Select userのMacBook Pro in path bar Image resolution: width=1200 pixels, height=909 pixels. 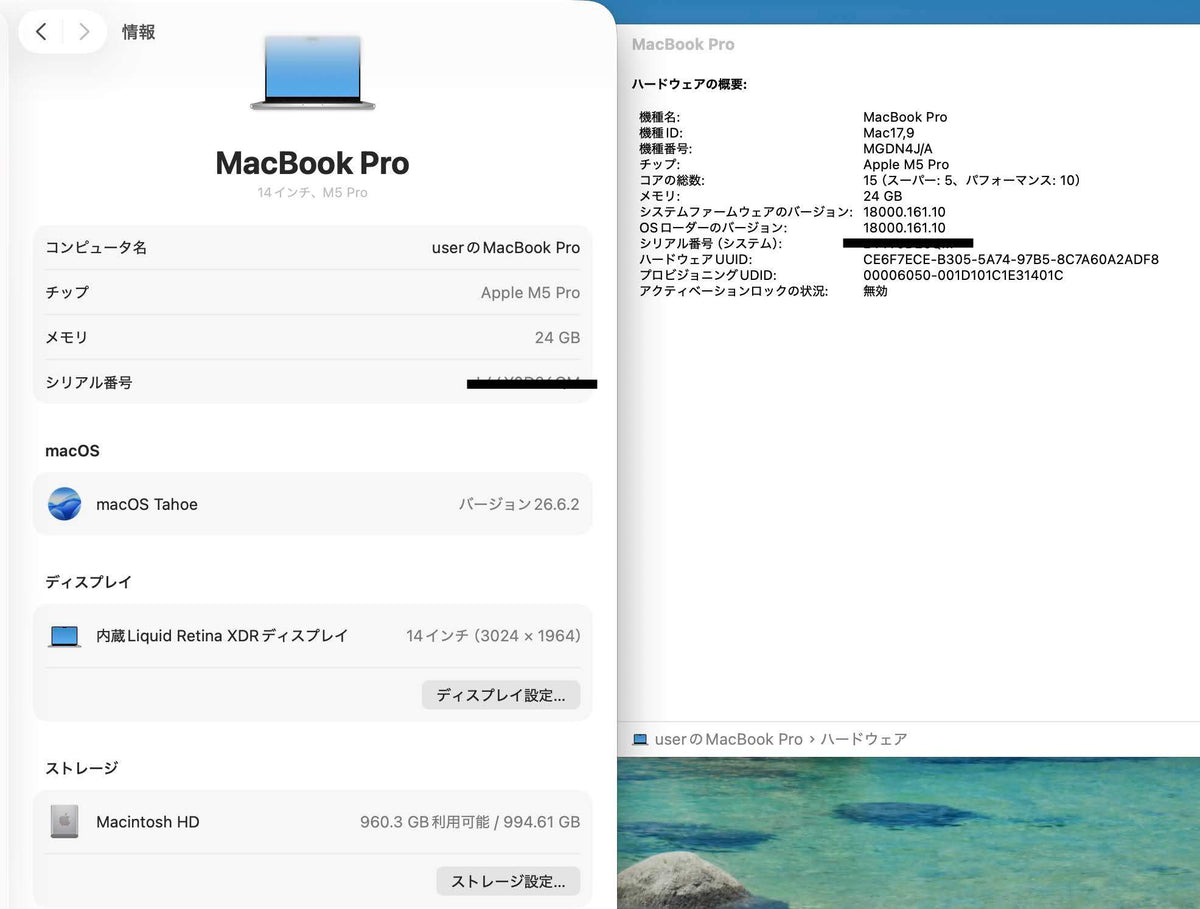click(x=729, y=739)
